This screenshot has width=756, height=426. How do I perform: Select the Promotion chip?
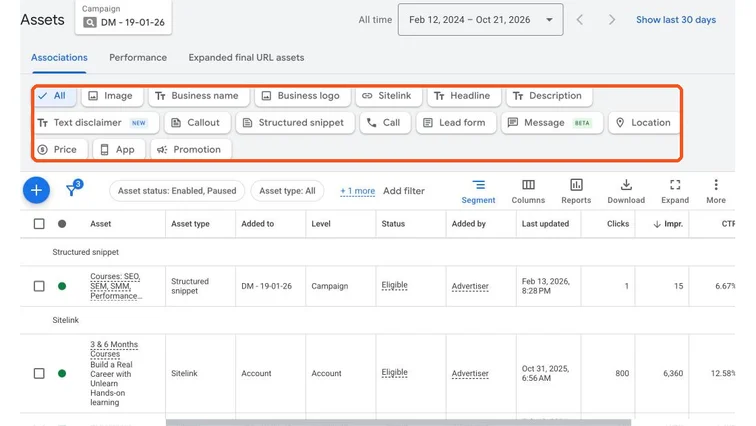click(x=191, y=150)
